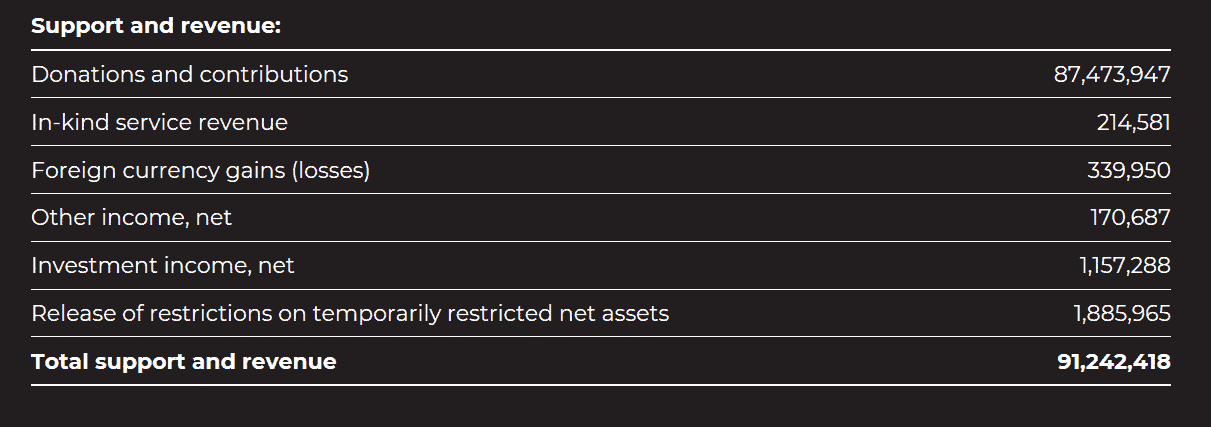
Task: Select 'Foreign currency gains (losses)' row label
Action: coord(200,170)
